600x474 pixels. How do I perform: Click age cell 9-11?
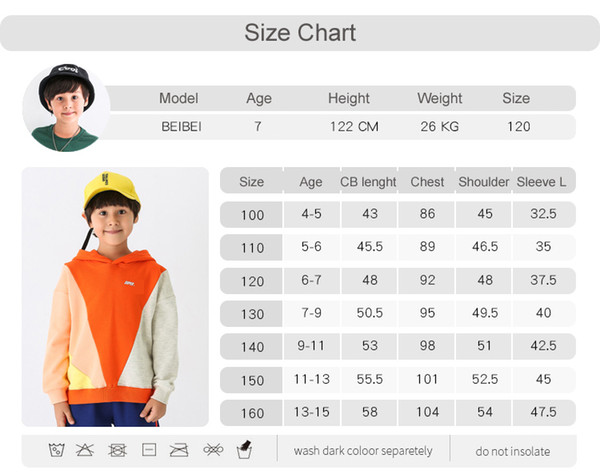coord(311,346)
